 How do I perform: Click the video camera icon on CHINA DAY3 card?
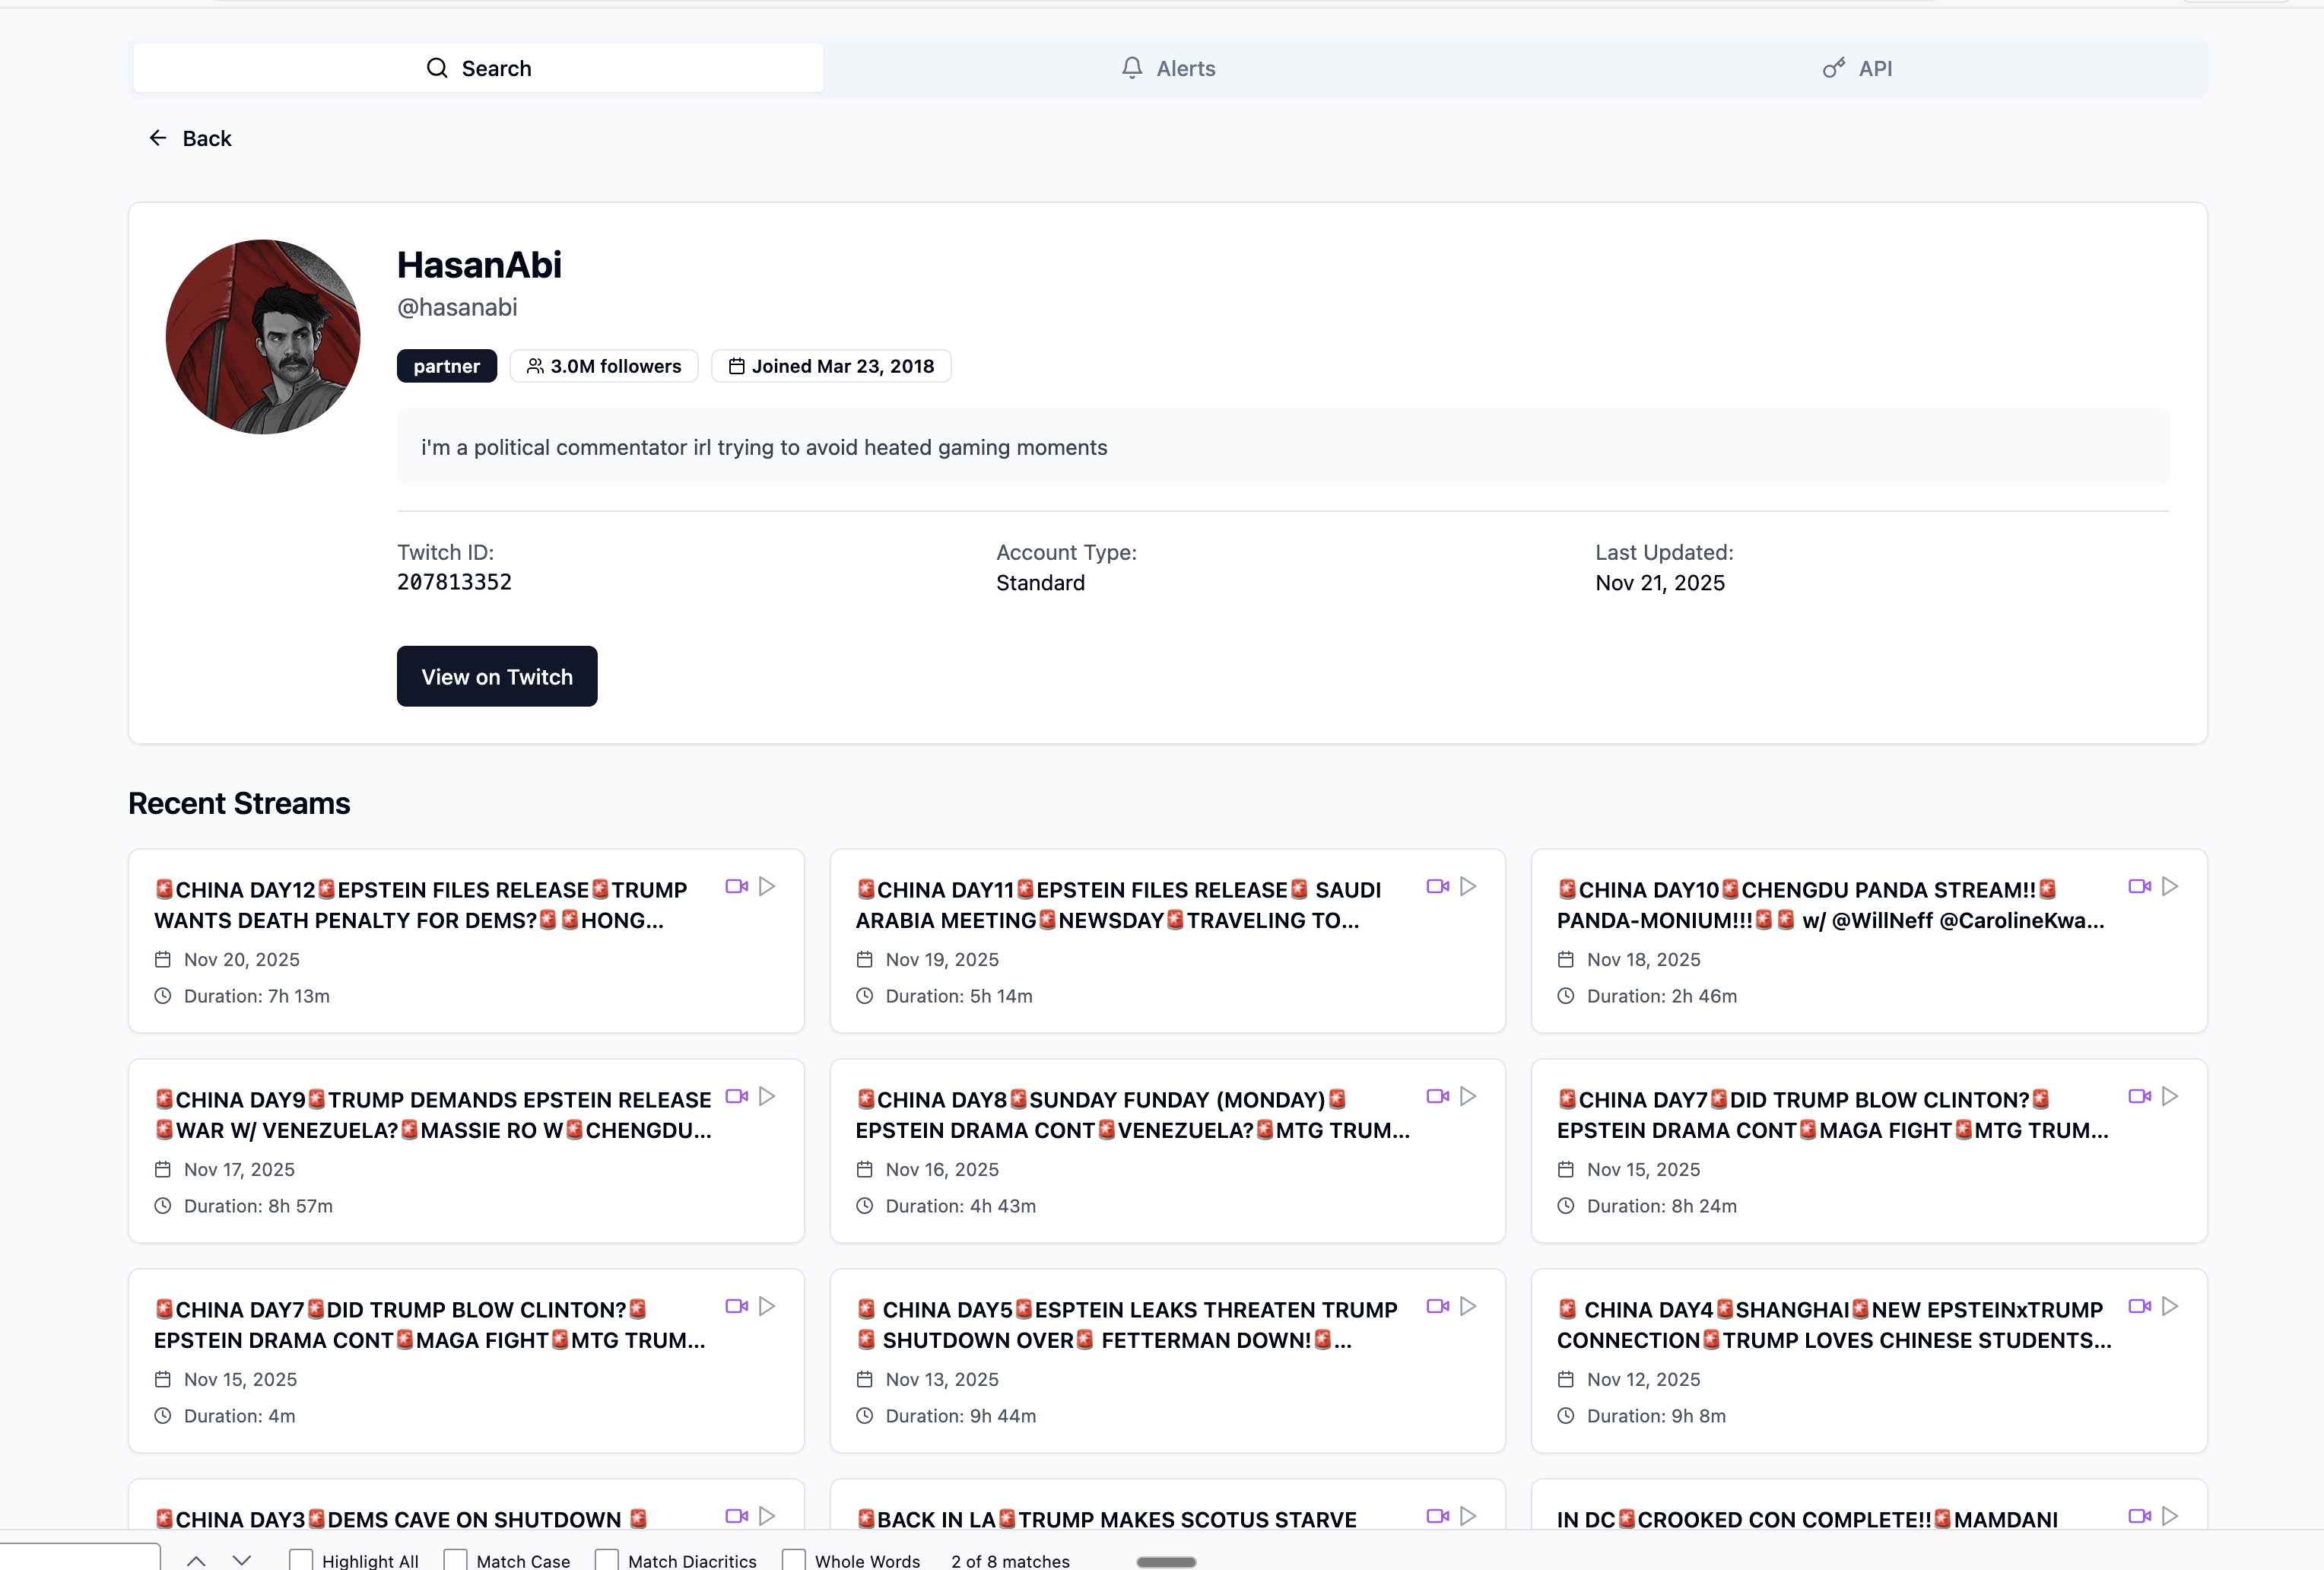737,1516
